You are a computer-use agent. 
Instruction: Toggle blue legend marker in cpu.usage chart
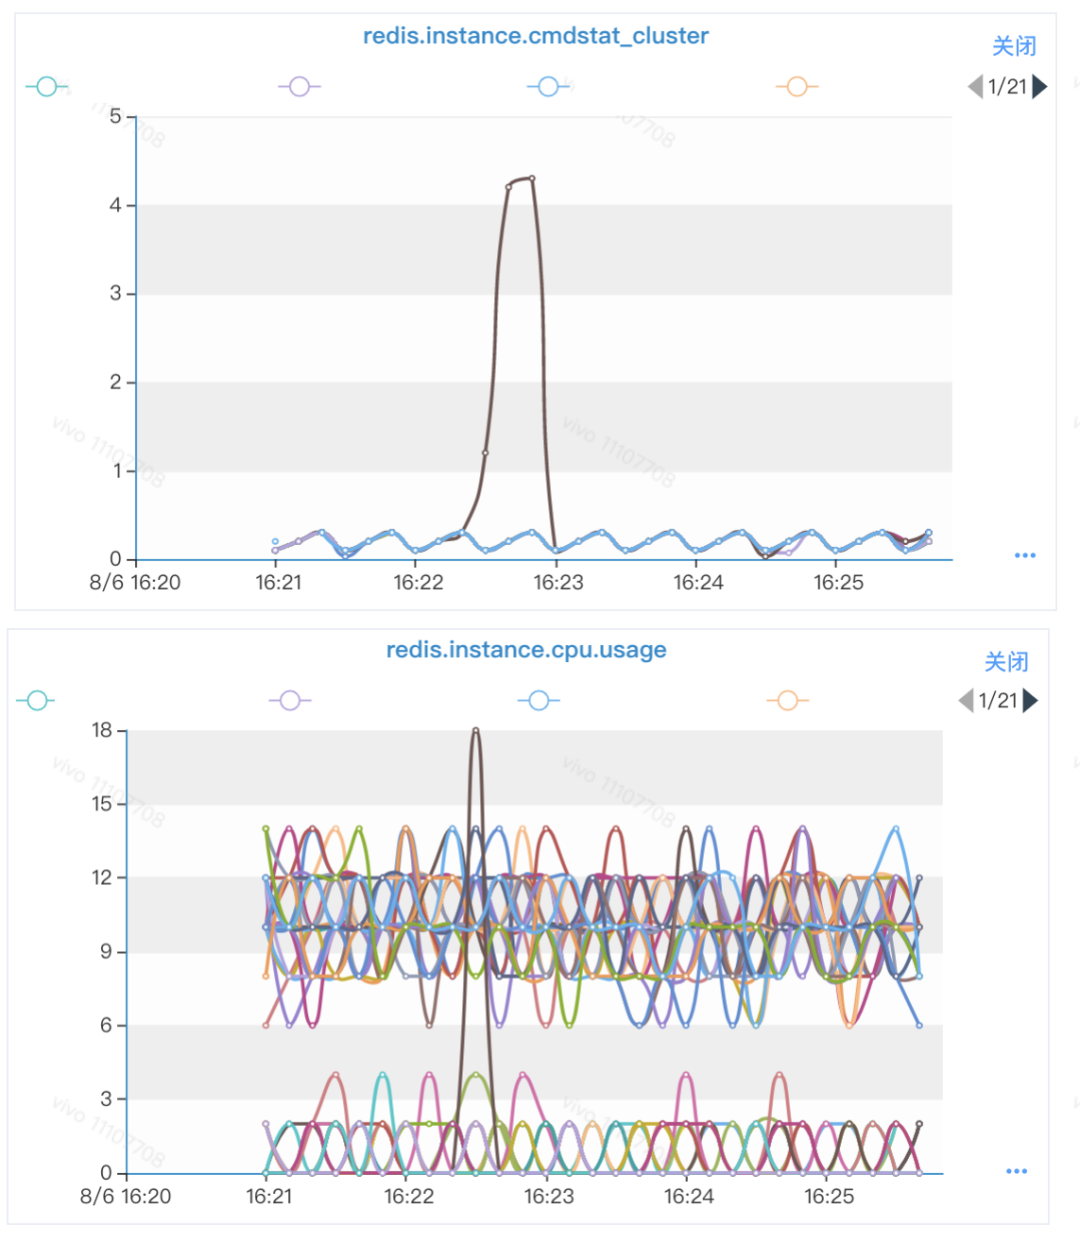[x=539, y=701]
